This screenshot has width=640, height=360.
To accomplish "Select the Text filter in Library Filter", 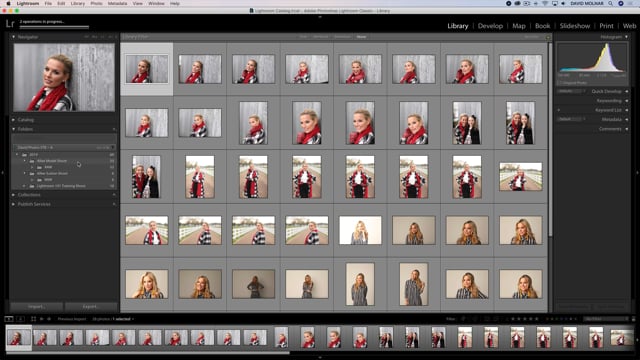I will coord(303,37).
